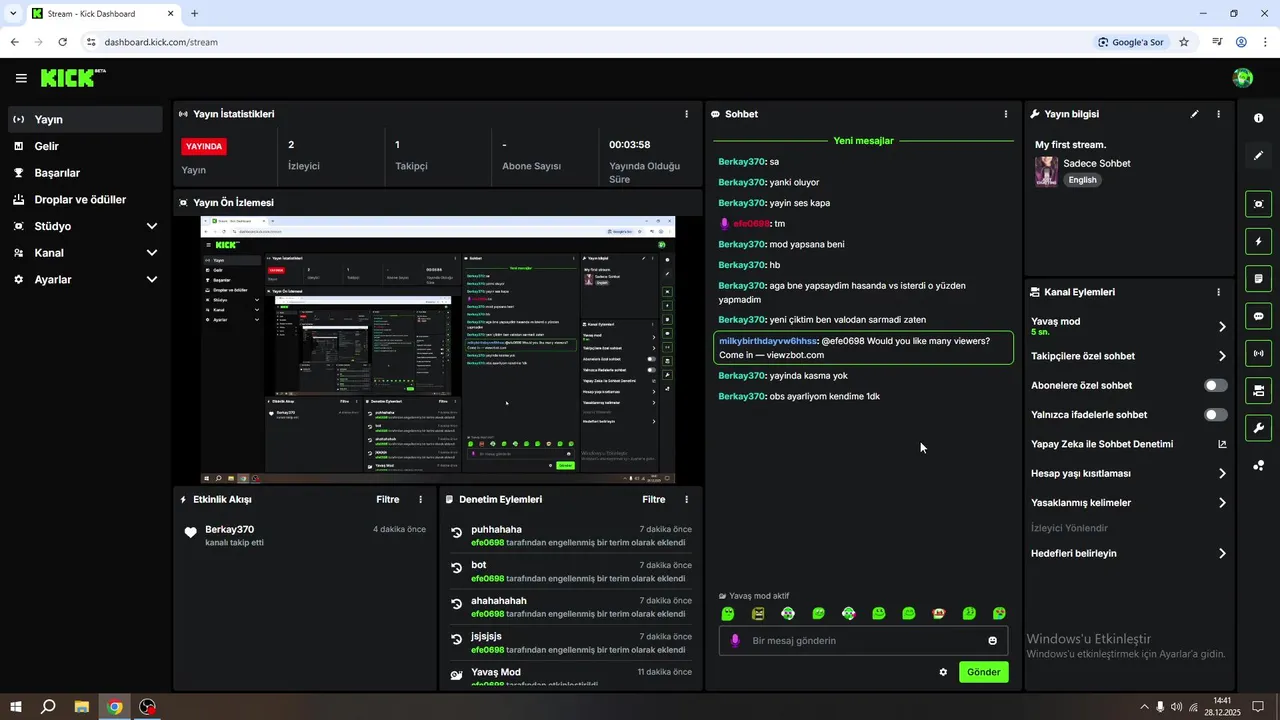The height and width of the screenshot is (720, 1280).
Task: Toggle stream preview panel in right rail
Action: pyautogui.click(x=1258, y=204)
